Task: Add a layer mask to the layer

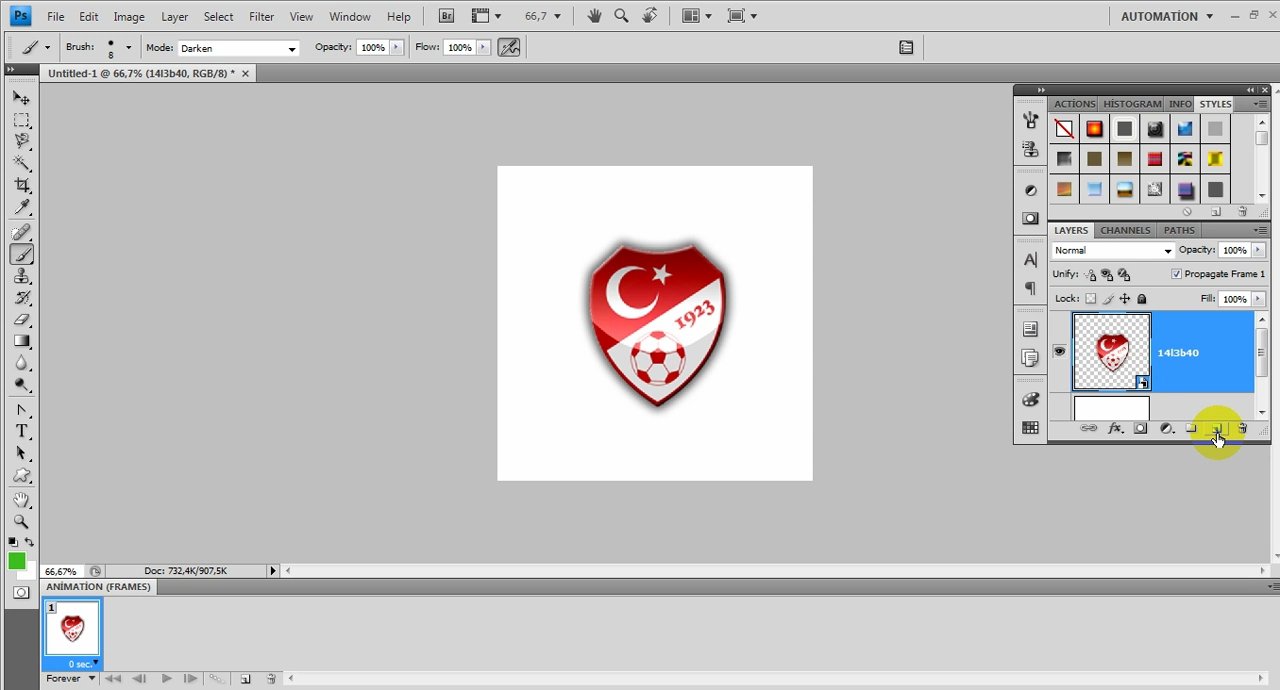Action: (x=1140, y=429)
